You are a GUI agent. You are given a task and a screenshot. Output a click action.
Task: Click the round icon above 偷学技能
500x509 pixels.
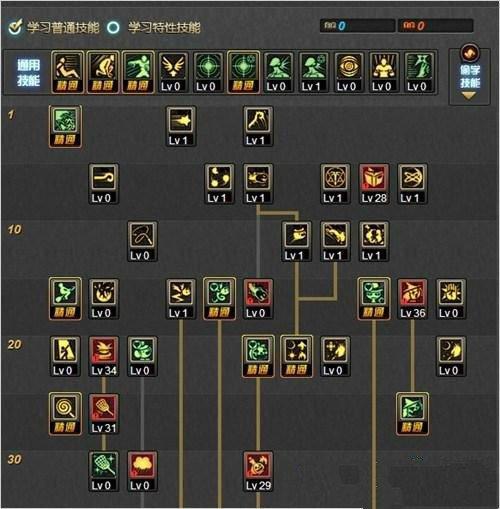[470, 53]
